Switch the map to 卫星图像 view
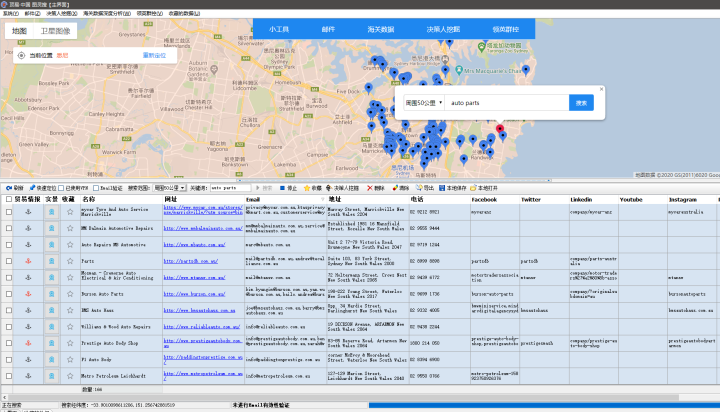The image size is (720, 412). [56, 31]
